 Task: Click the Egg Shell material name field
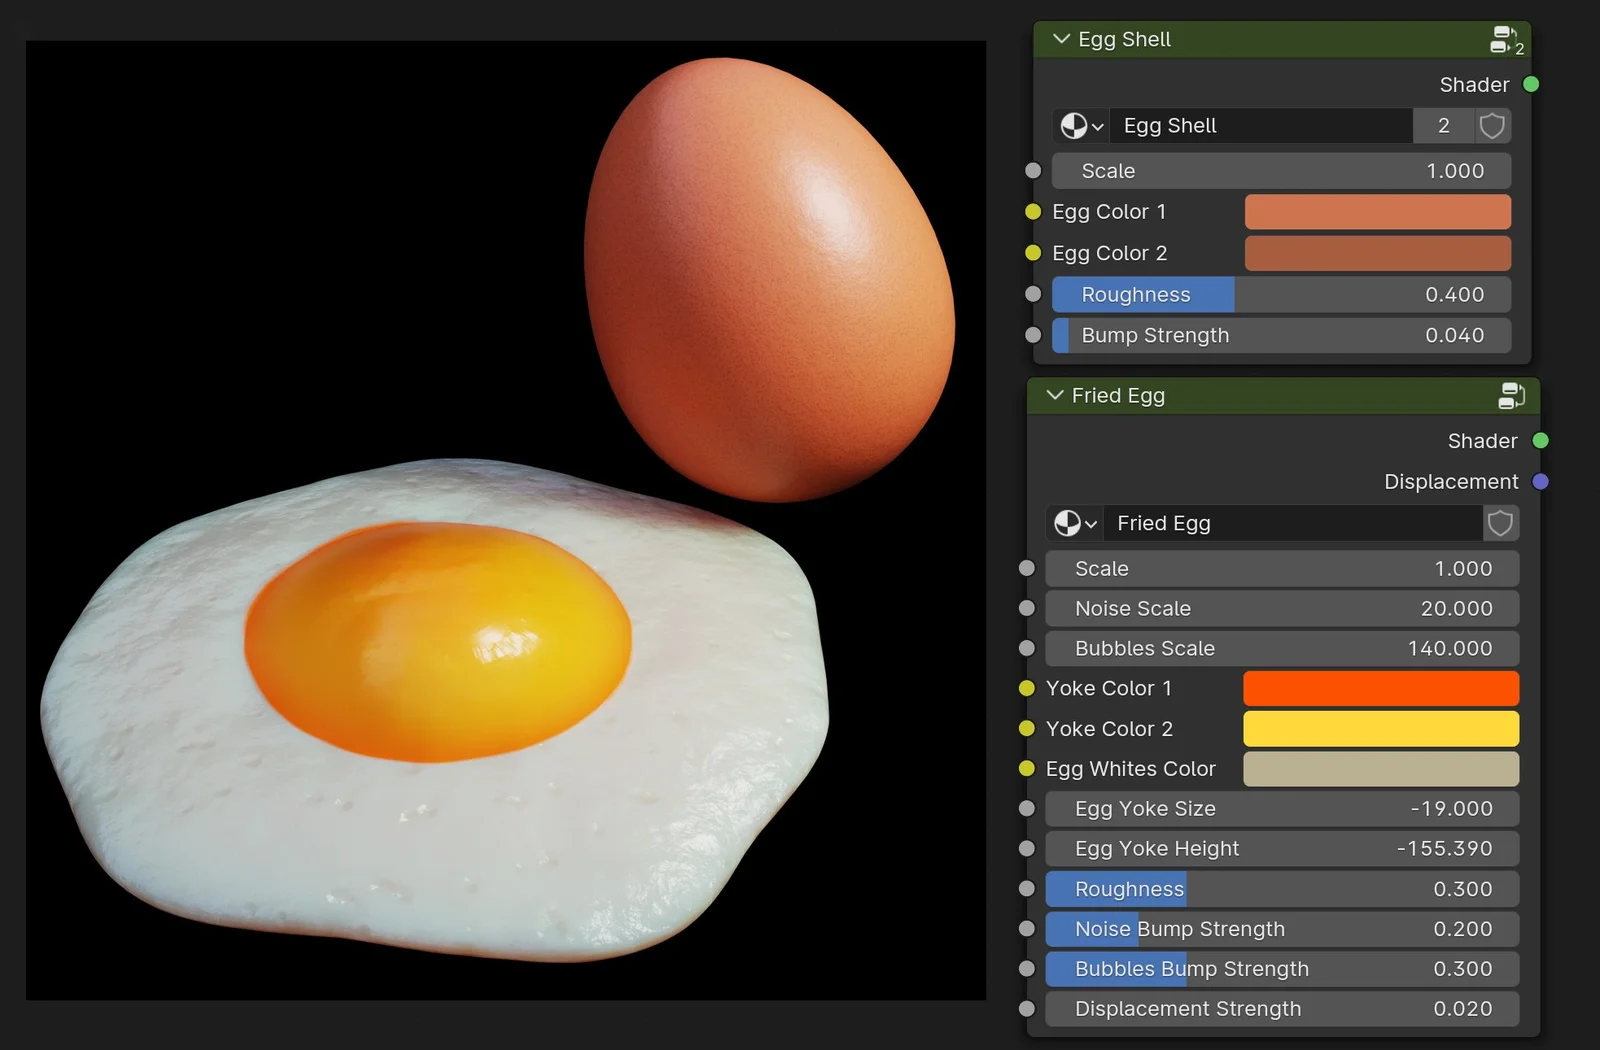point(1260,125)
